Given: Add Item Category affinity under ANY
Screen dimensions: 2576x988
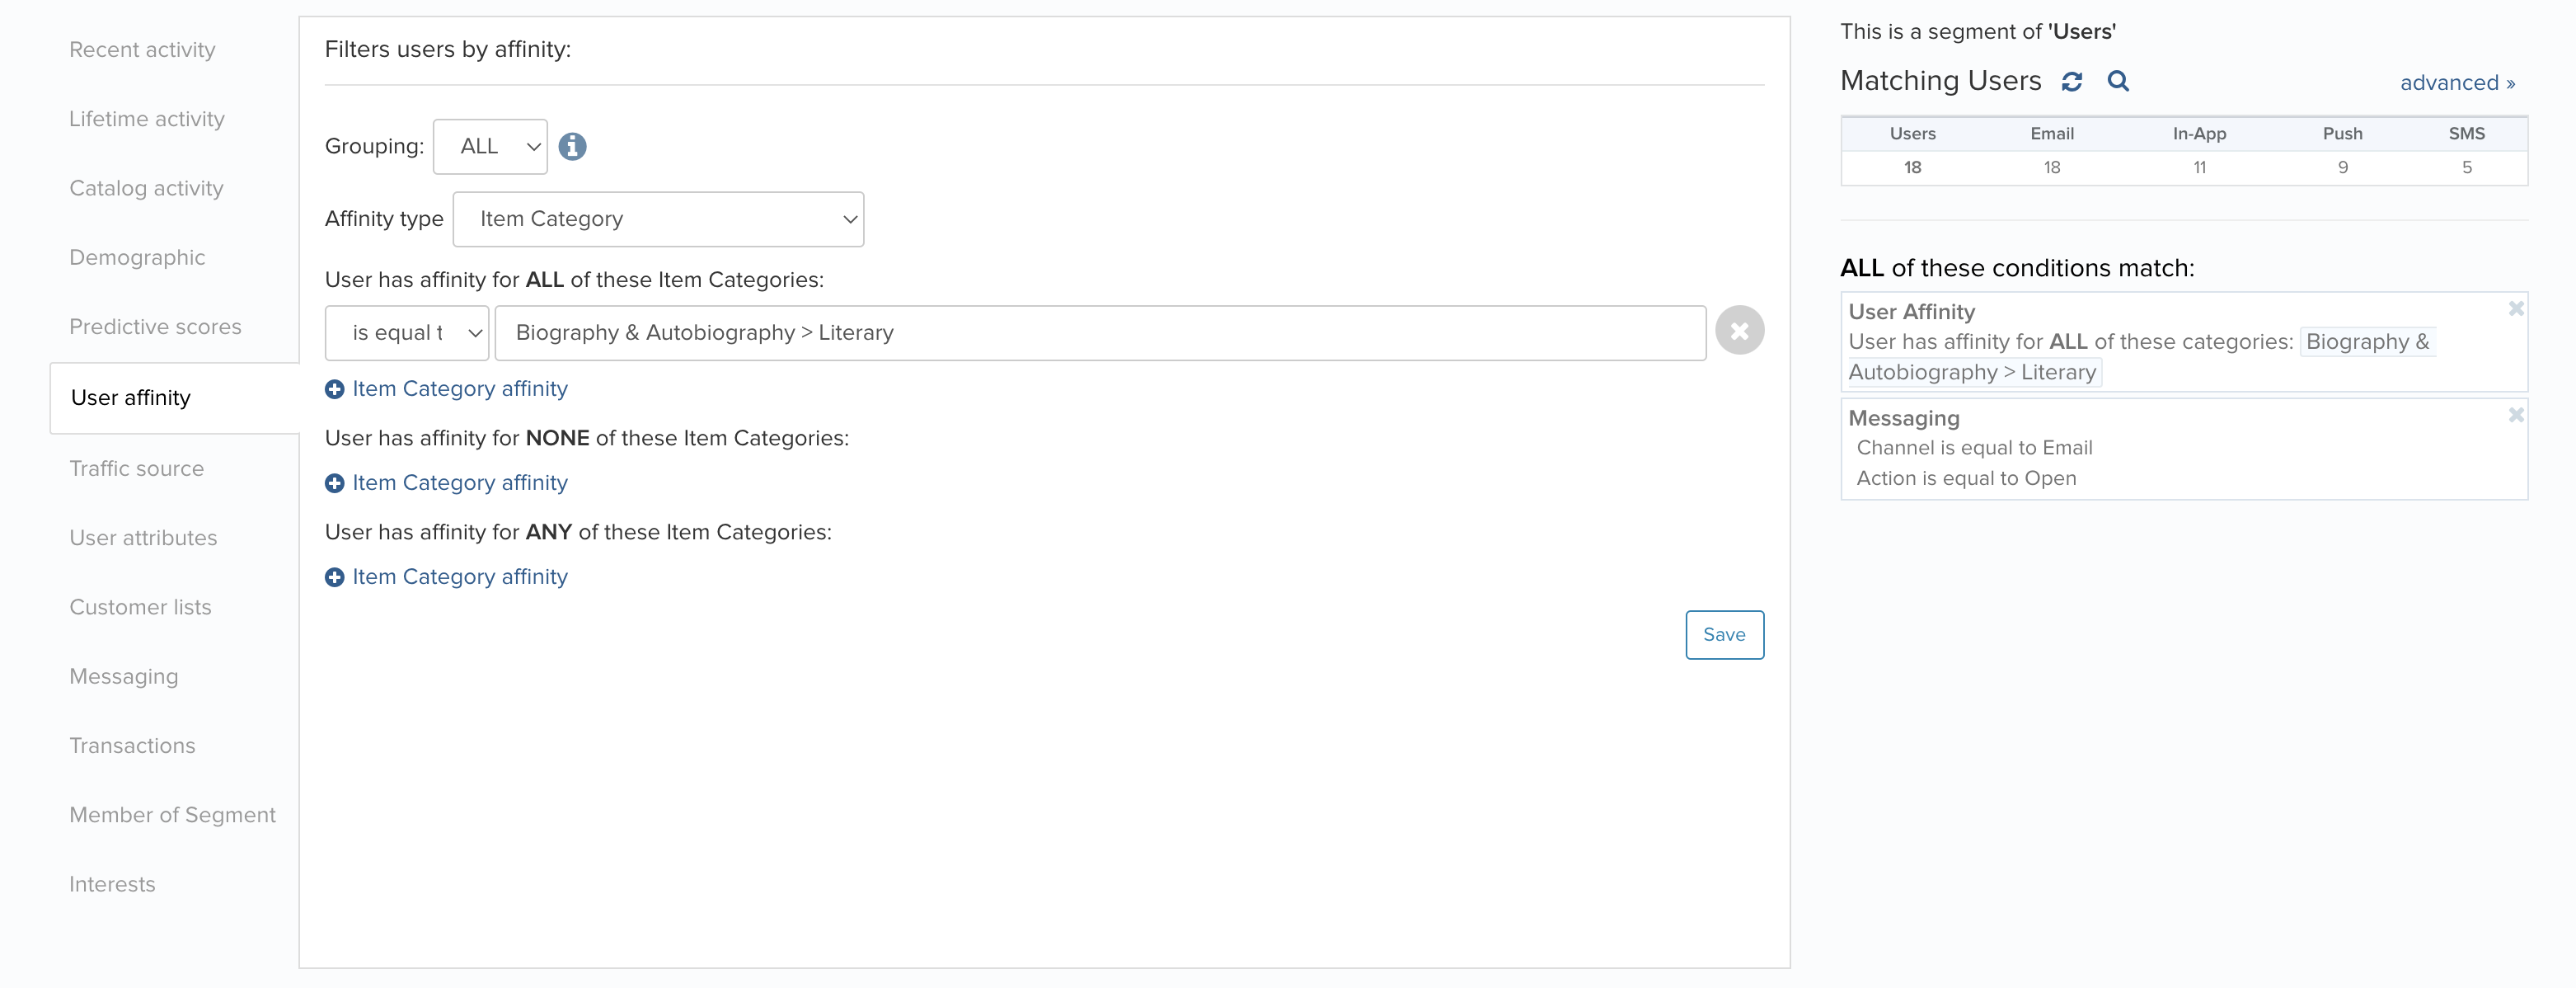Looking at the screenshot, I should 446,577.
